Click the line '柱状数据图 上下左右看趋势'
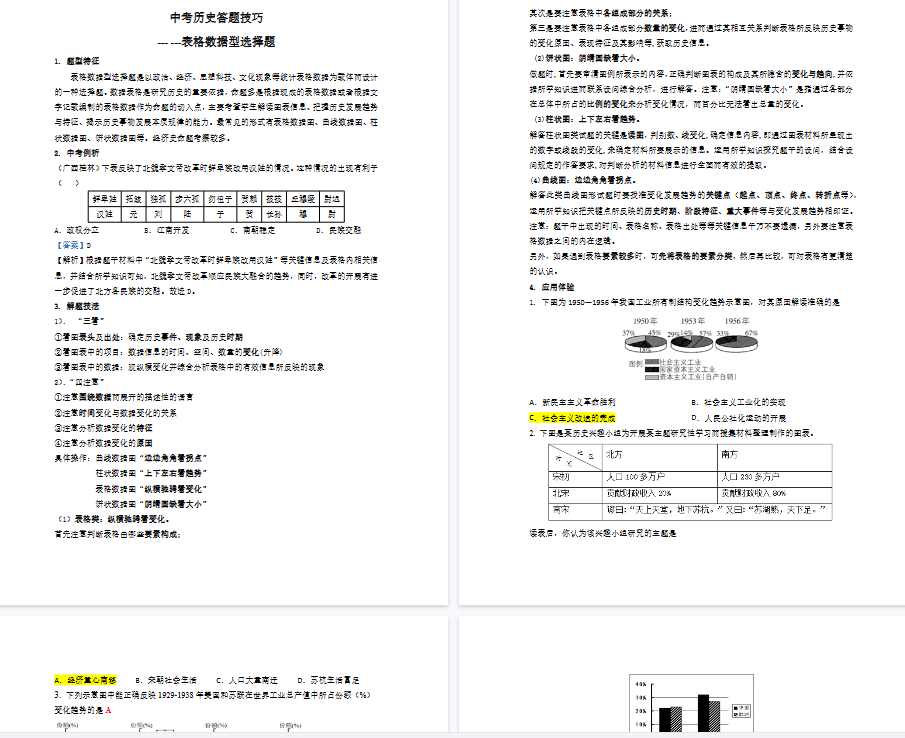Screen dimensions: 905x738 (x=151, y=473)
